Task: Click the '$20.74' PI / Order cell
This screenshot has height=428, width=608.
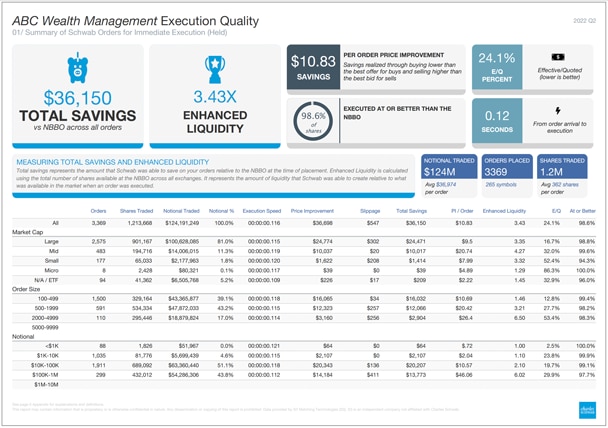Action: click(464, 251)
